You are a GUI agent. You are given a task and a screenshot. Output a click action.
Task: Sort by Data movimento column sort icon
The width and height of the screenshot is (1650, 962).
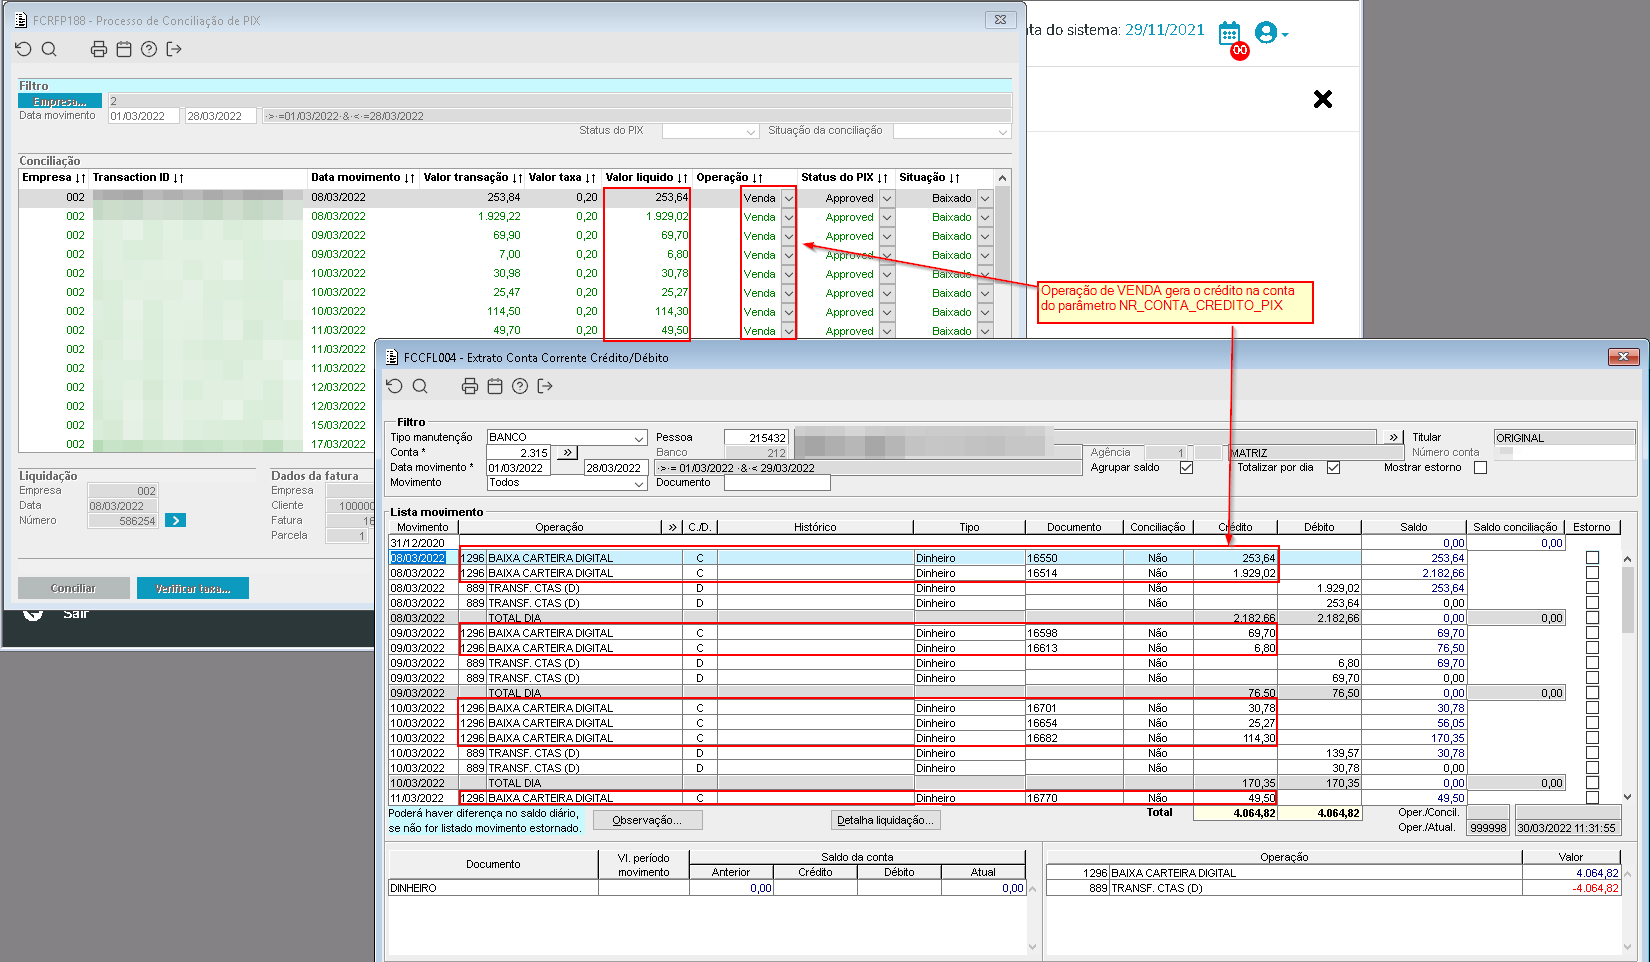tap(409, 178)
